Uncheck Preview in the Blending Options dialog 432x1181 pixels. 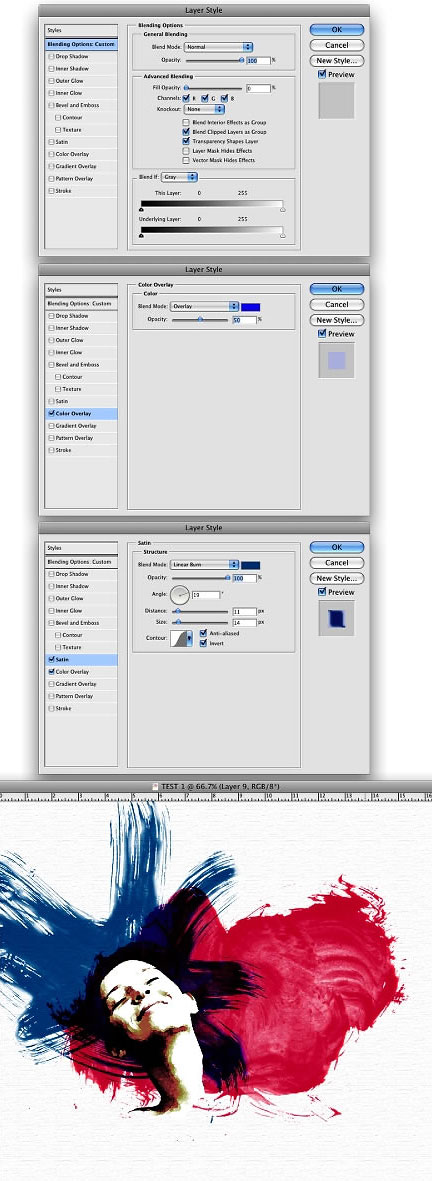pyautogui.click(x=323, y=75)
